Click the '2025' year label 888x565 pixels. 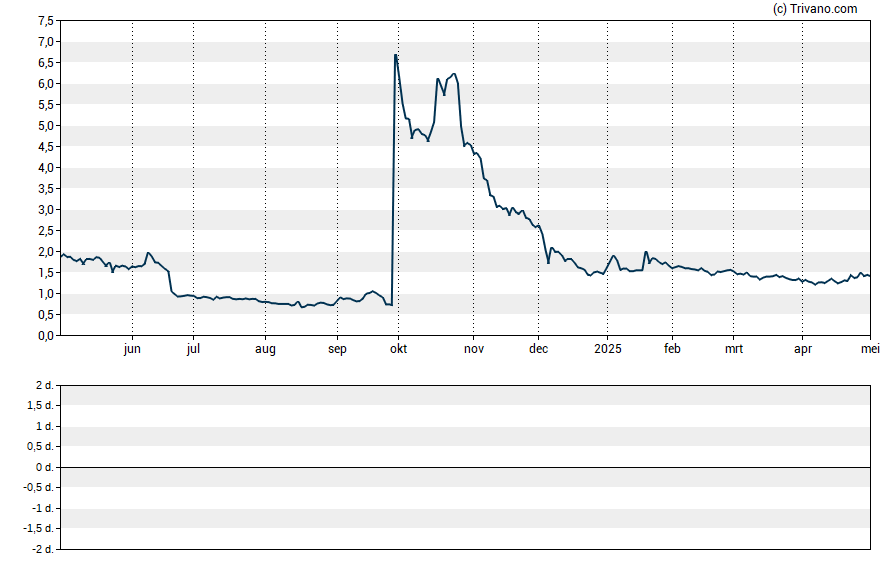tap(608, 349)
